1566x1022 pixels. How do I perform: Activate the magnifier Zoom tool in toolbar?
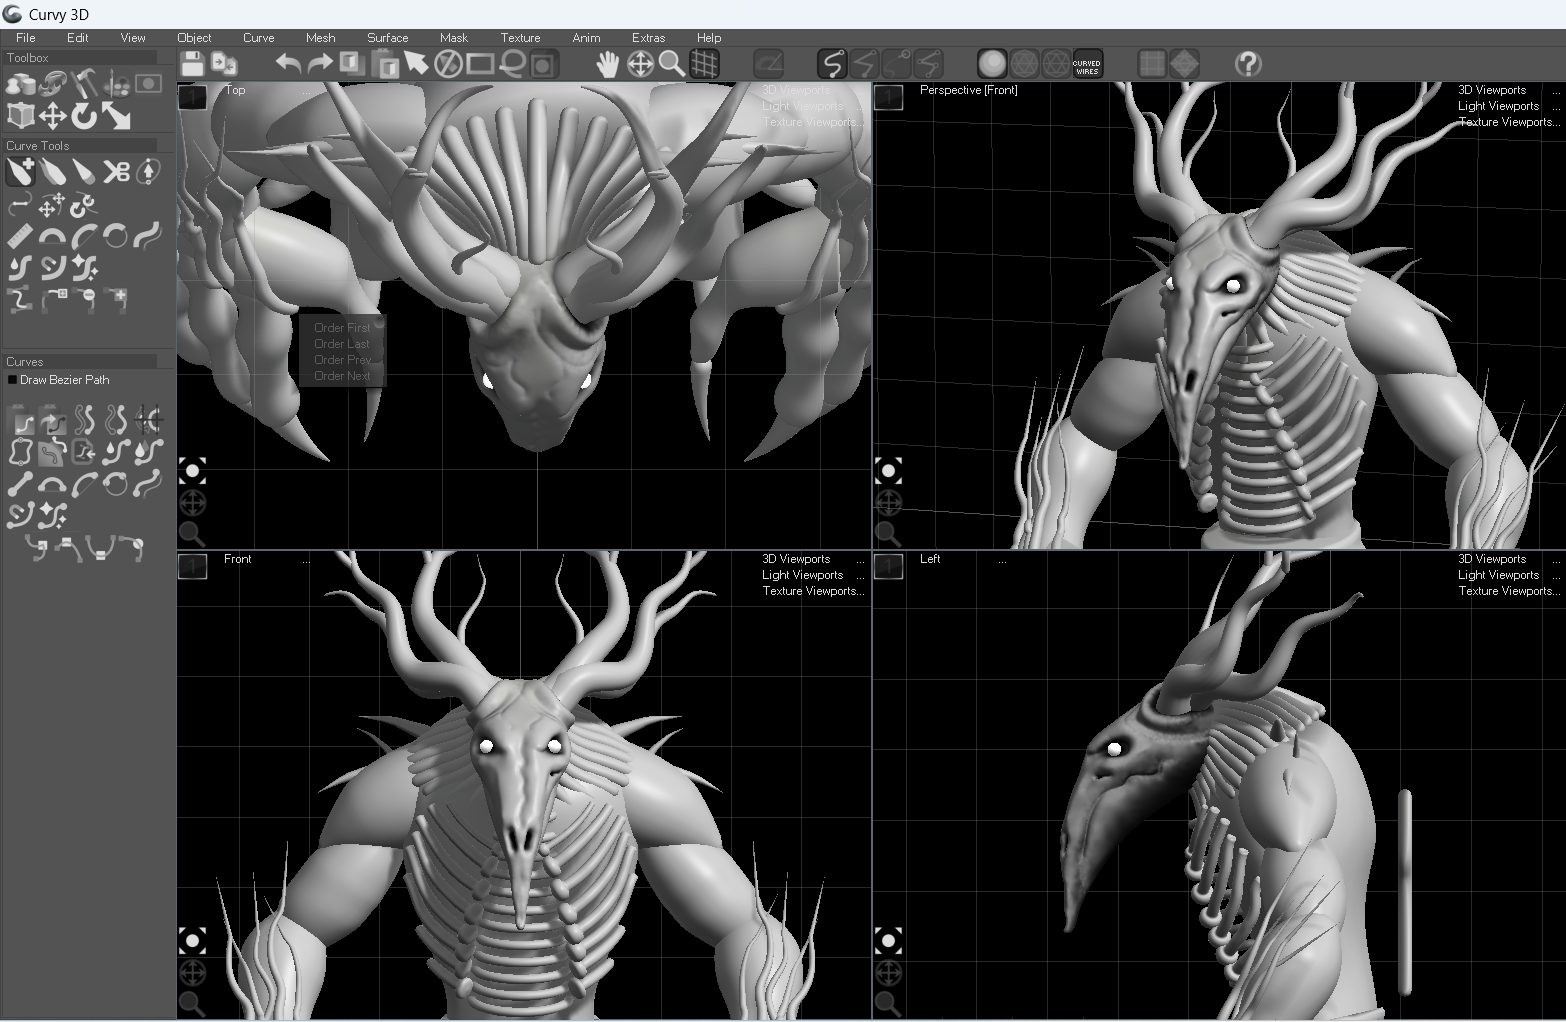(672, 64)
